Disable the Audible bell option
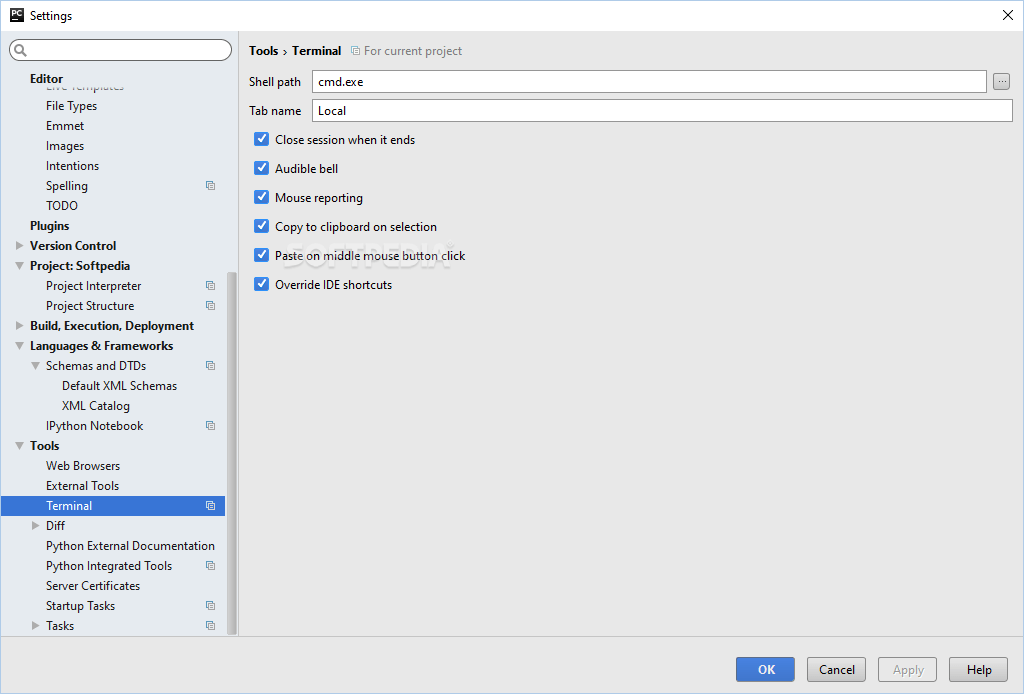1024x694 pixels. click(x=261, y=168)
